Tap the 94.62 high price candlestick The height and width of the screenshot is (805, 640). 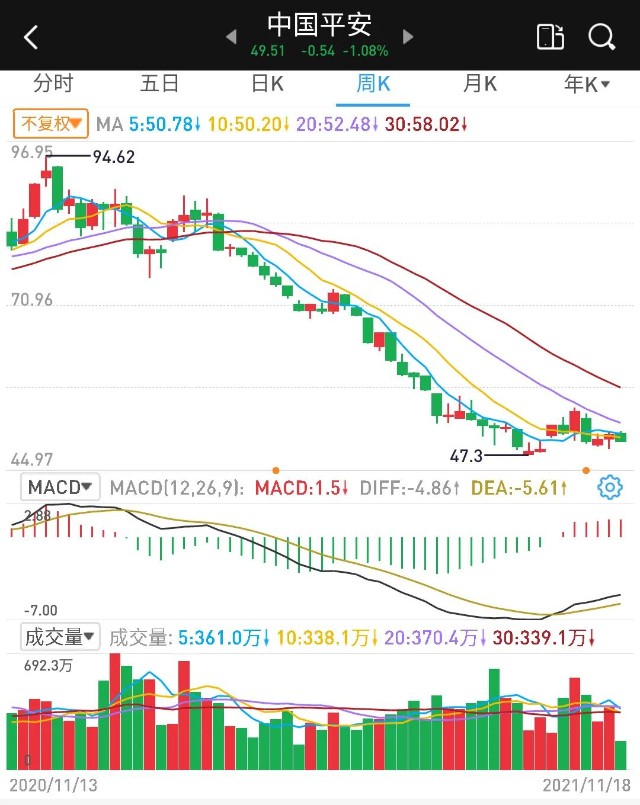pyautogui.click(x=46, y=175)
